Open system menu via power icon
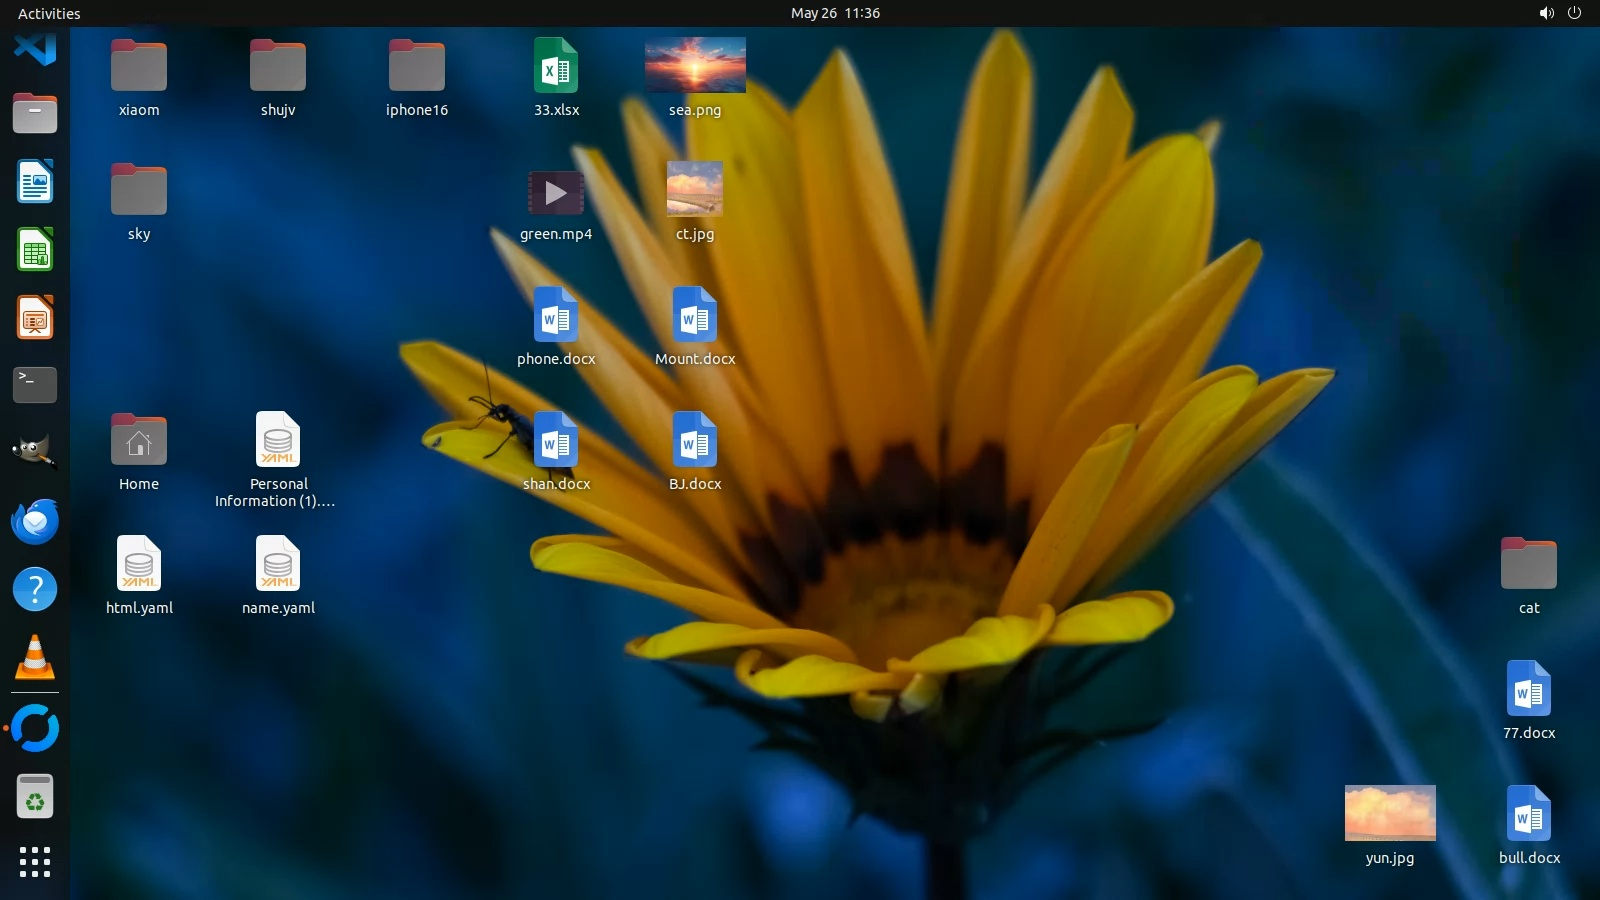The width and height of the screenshot is (1600, 900). coord(1574,13)
